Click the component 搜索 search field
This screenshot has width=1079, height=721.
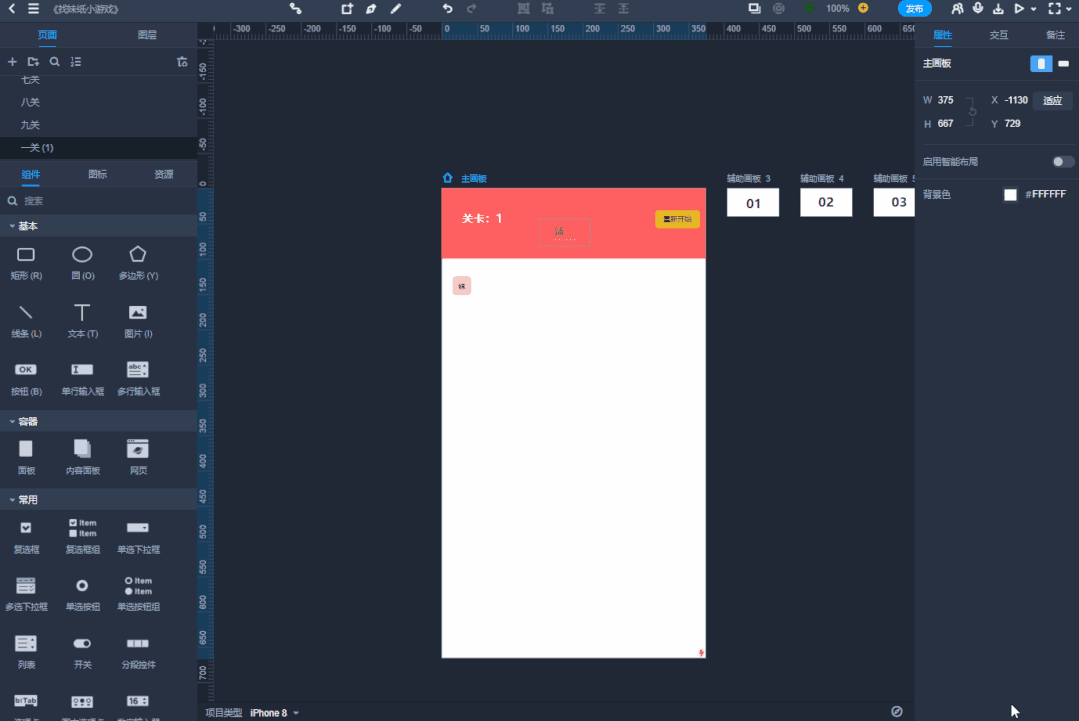[x=98, y=201]
